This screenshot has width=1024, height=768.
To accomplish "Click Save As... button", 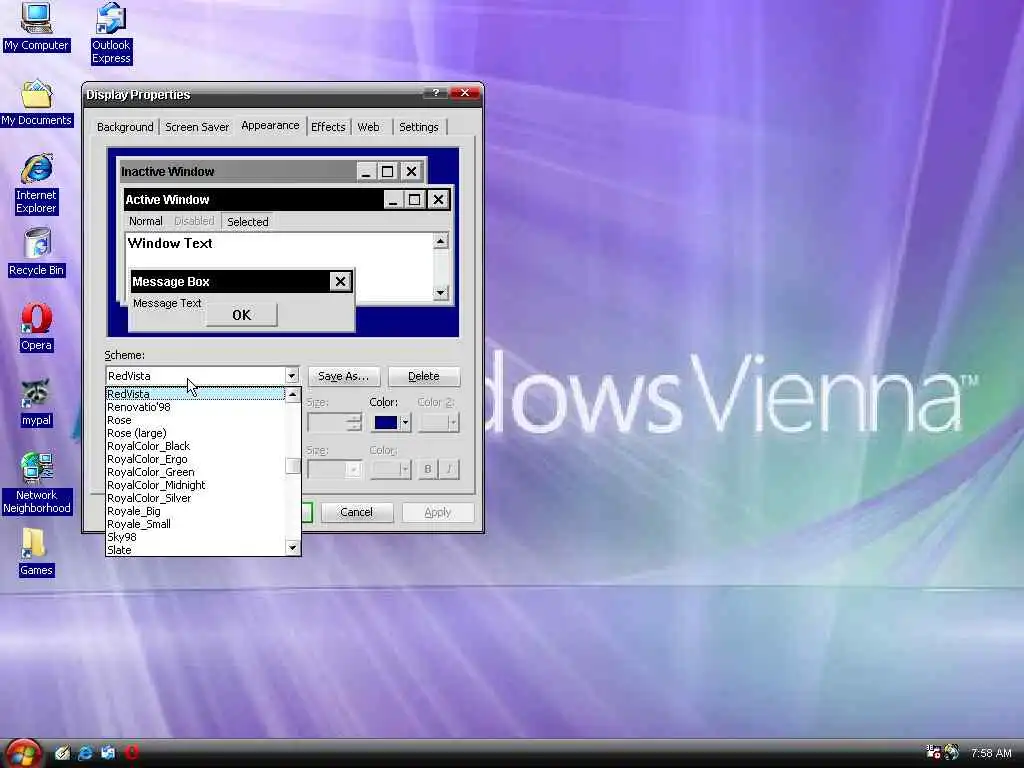I will (x=344, y=376).
